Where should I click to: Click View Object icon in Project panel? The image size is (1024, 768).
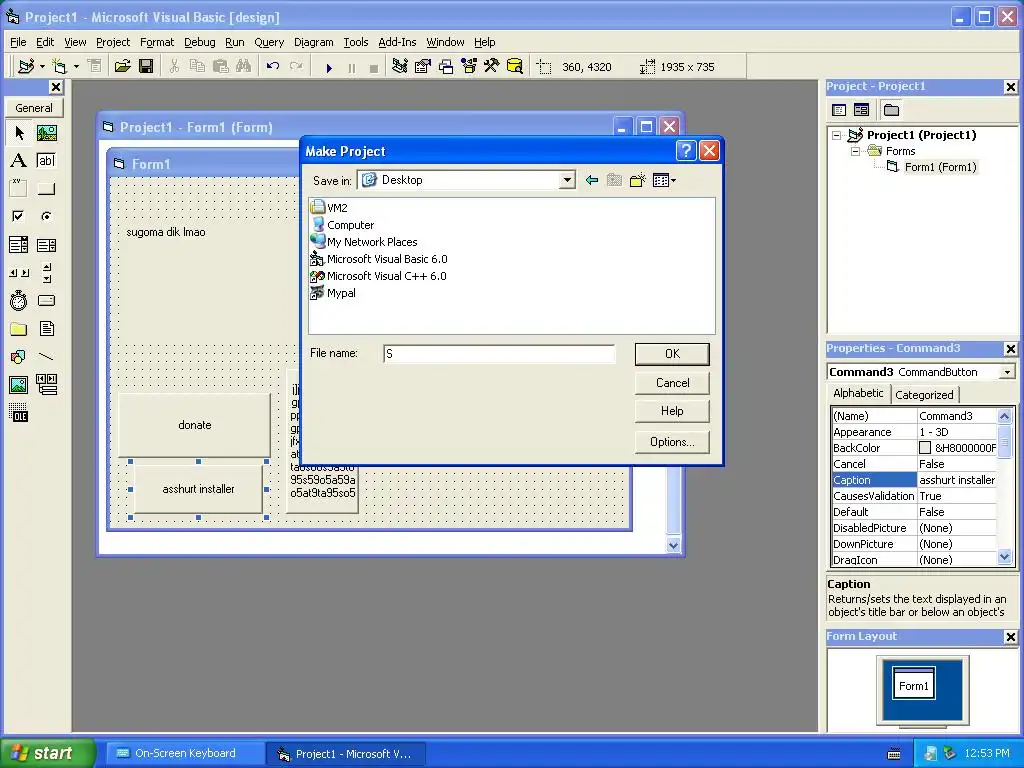(861, 110)
